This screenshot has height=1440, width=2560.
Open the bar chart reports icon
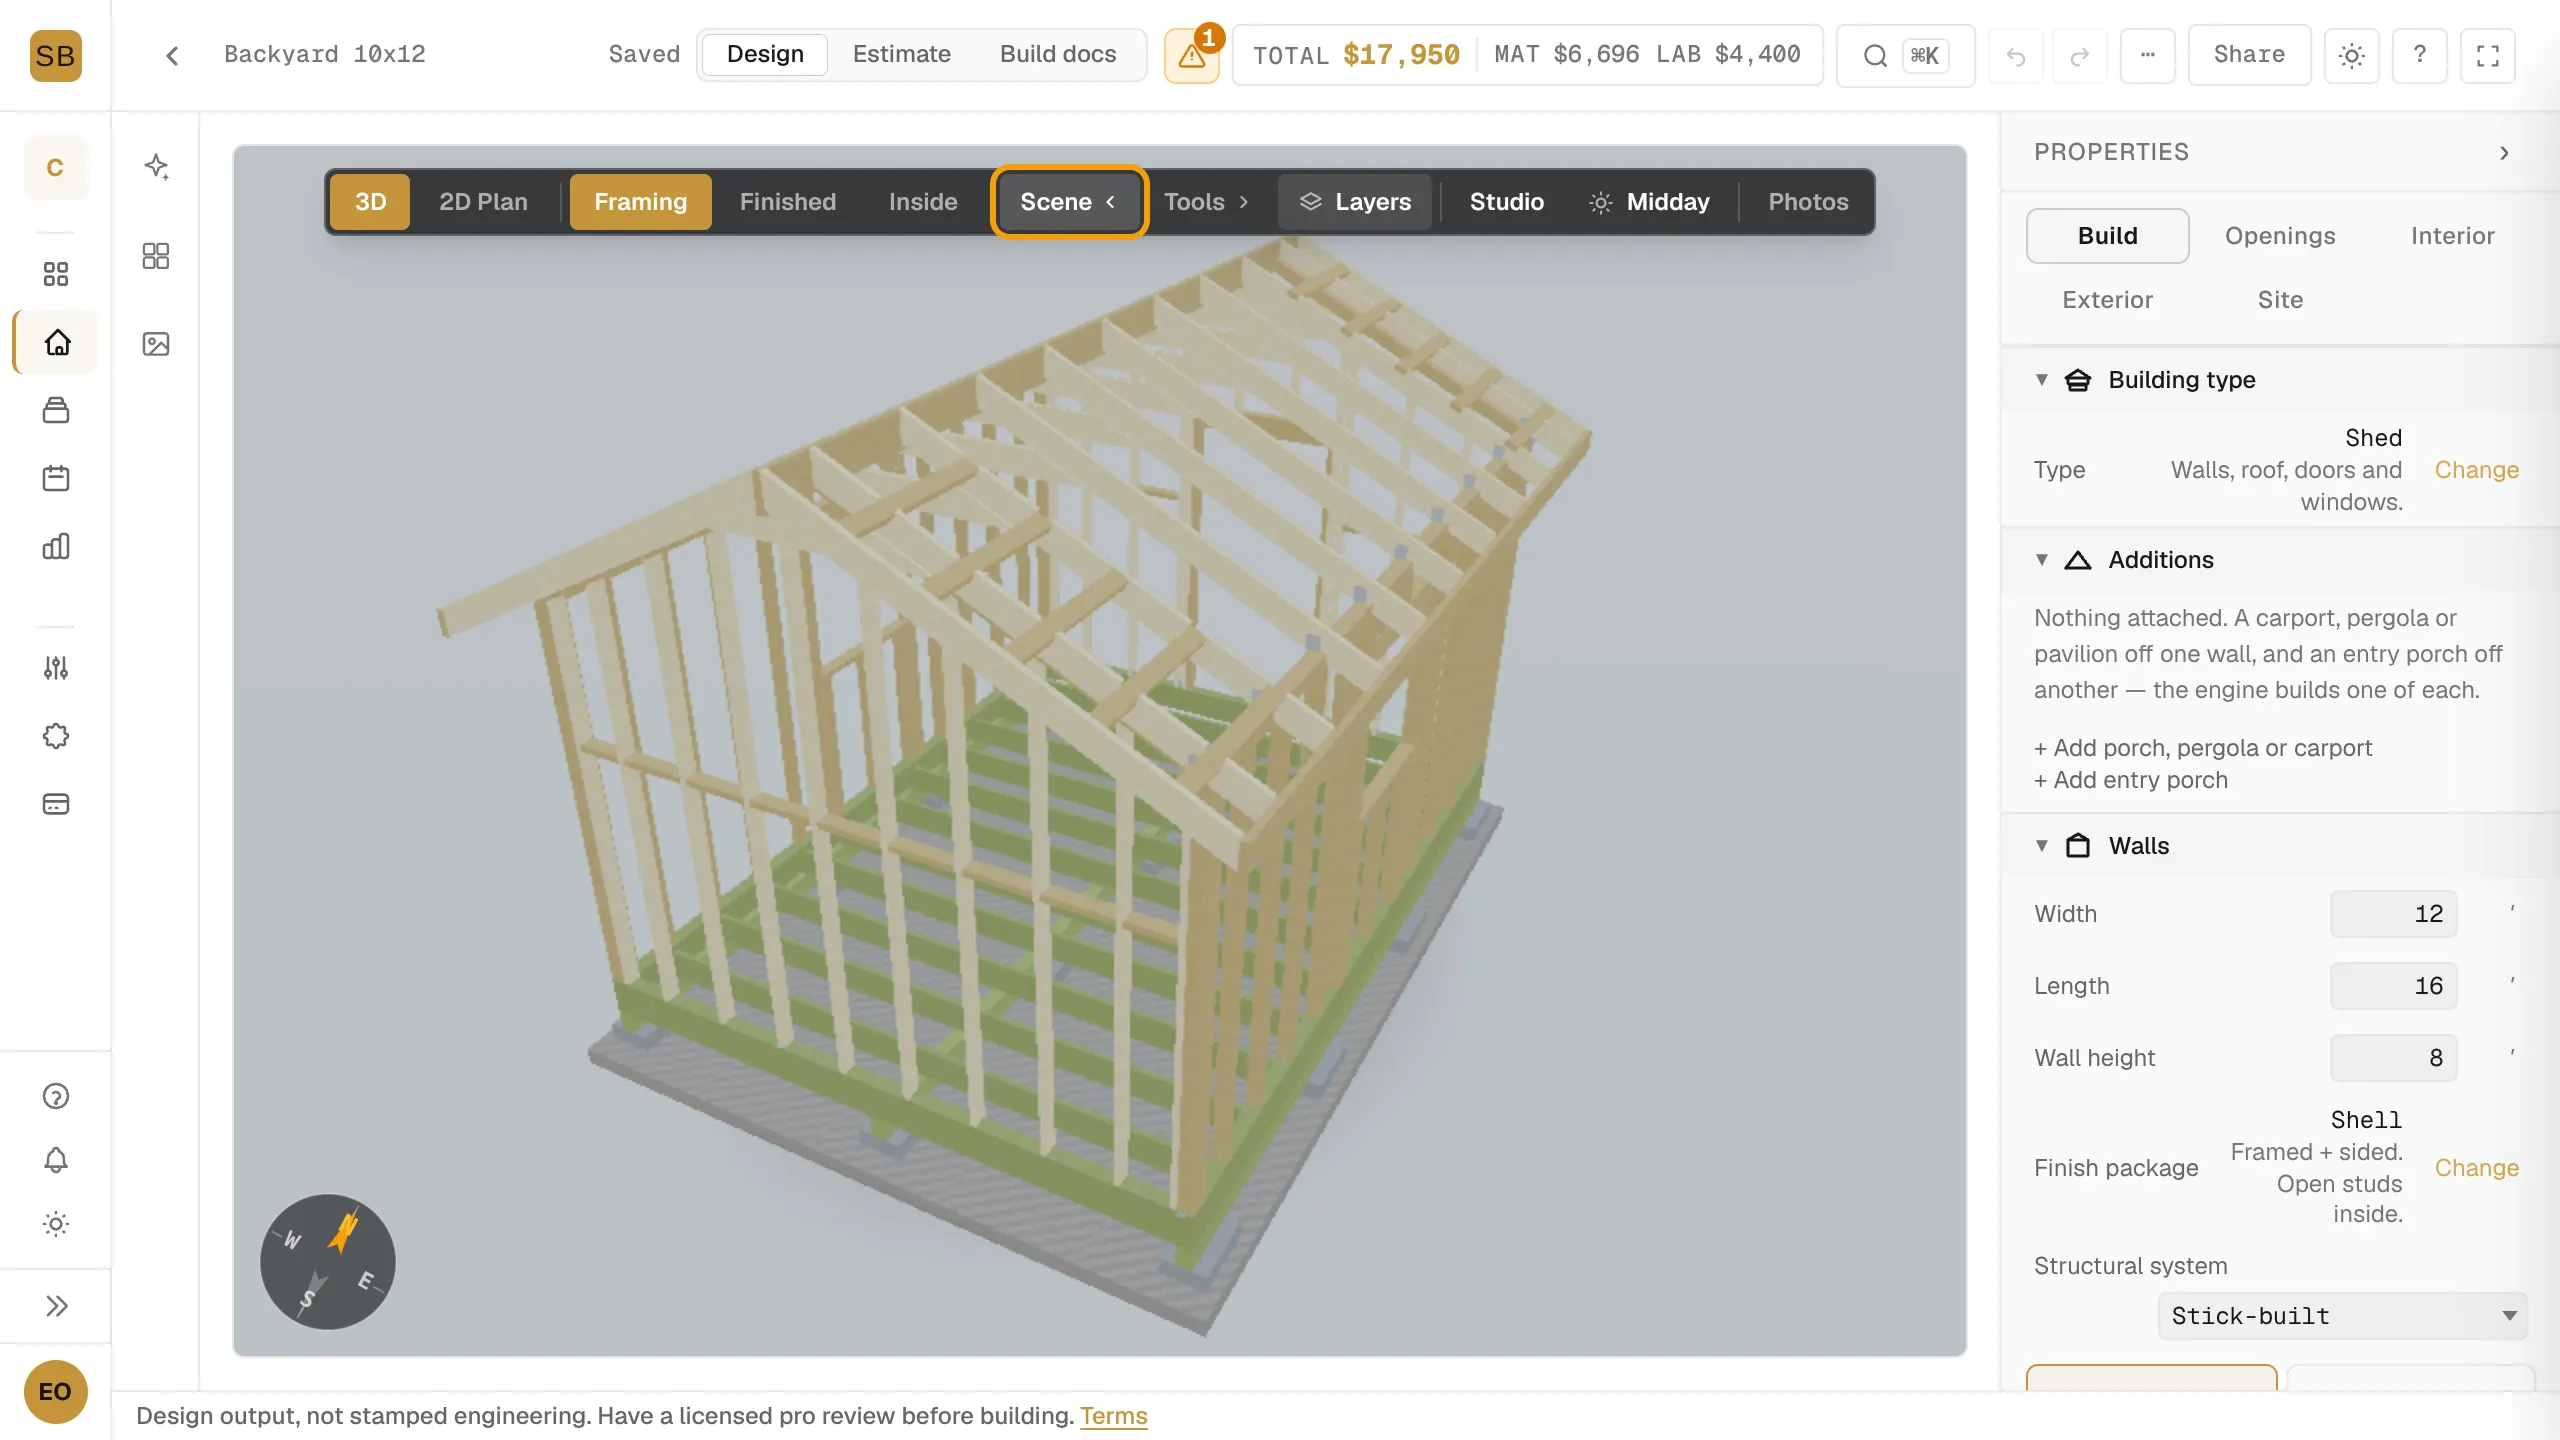pos(56,546)
